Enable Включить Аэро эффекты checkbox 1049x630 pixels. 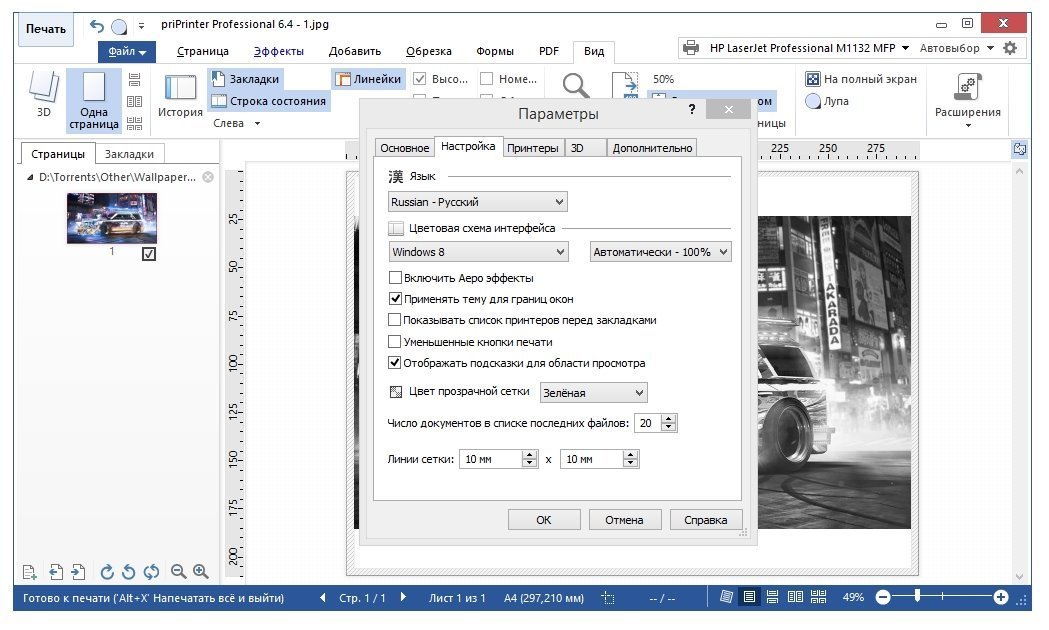[x=395, y=278]
